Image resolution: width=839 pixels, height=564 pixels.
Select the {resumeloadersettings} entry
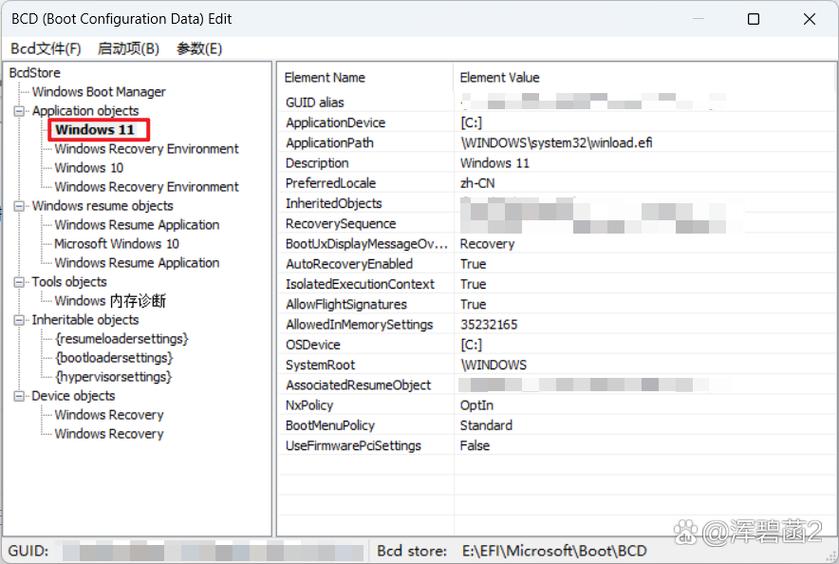[x=121, y=339]
